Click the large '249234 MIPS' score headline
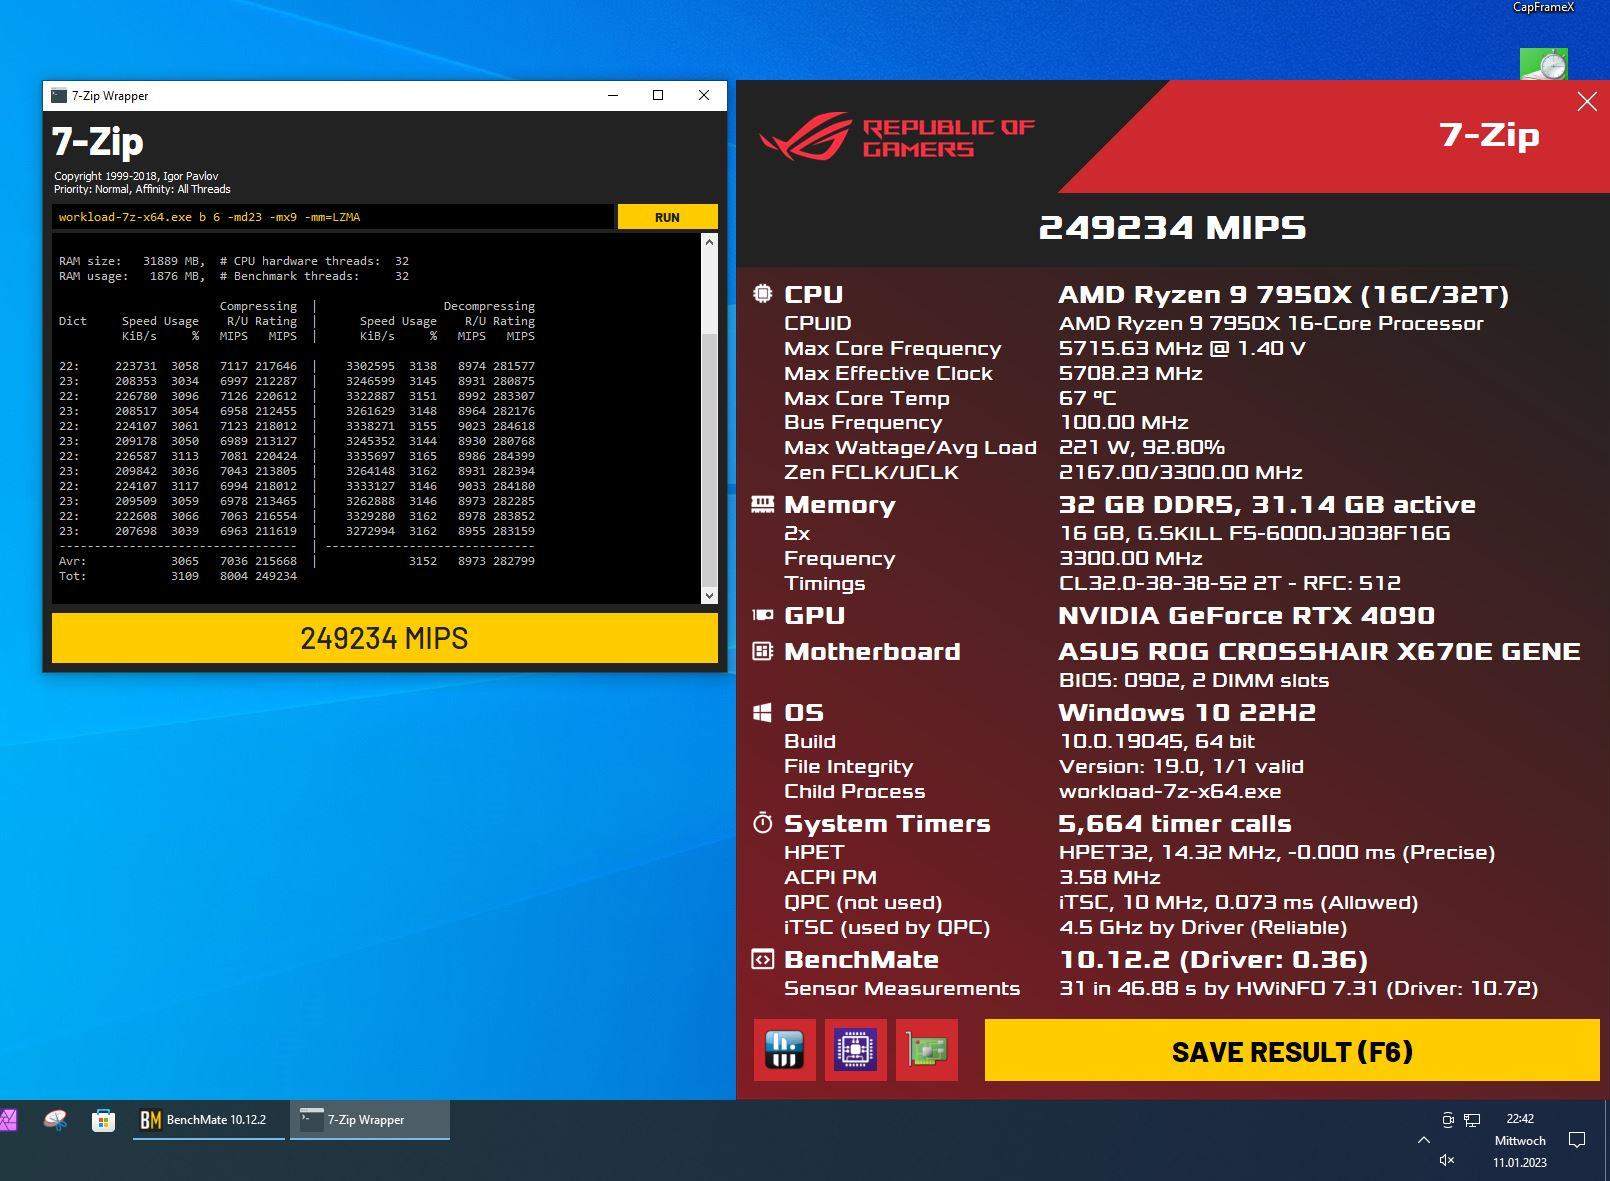This screenshot has width=1610, height=1181. point(1172,227)
